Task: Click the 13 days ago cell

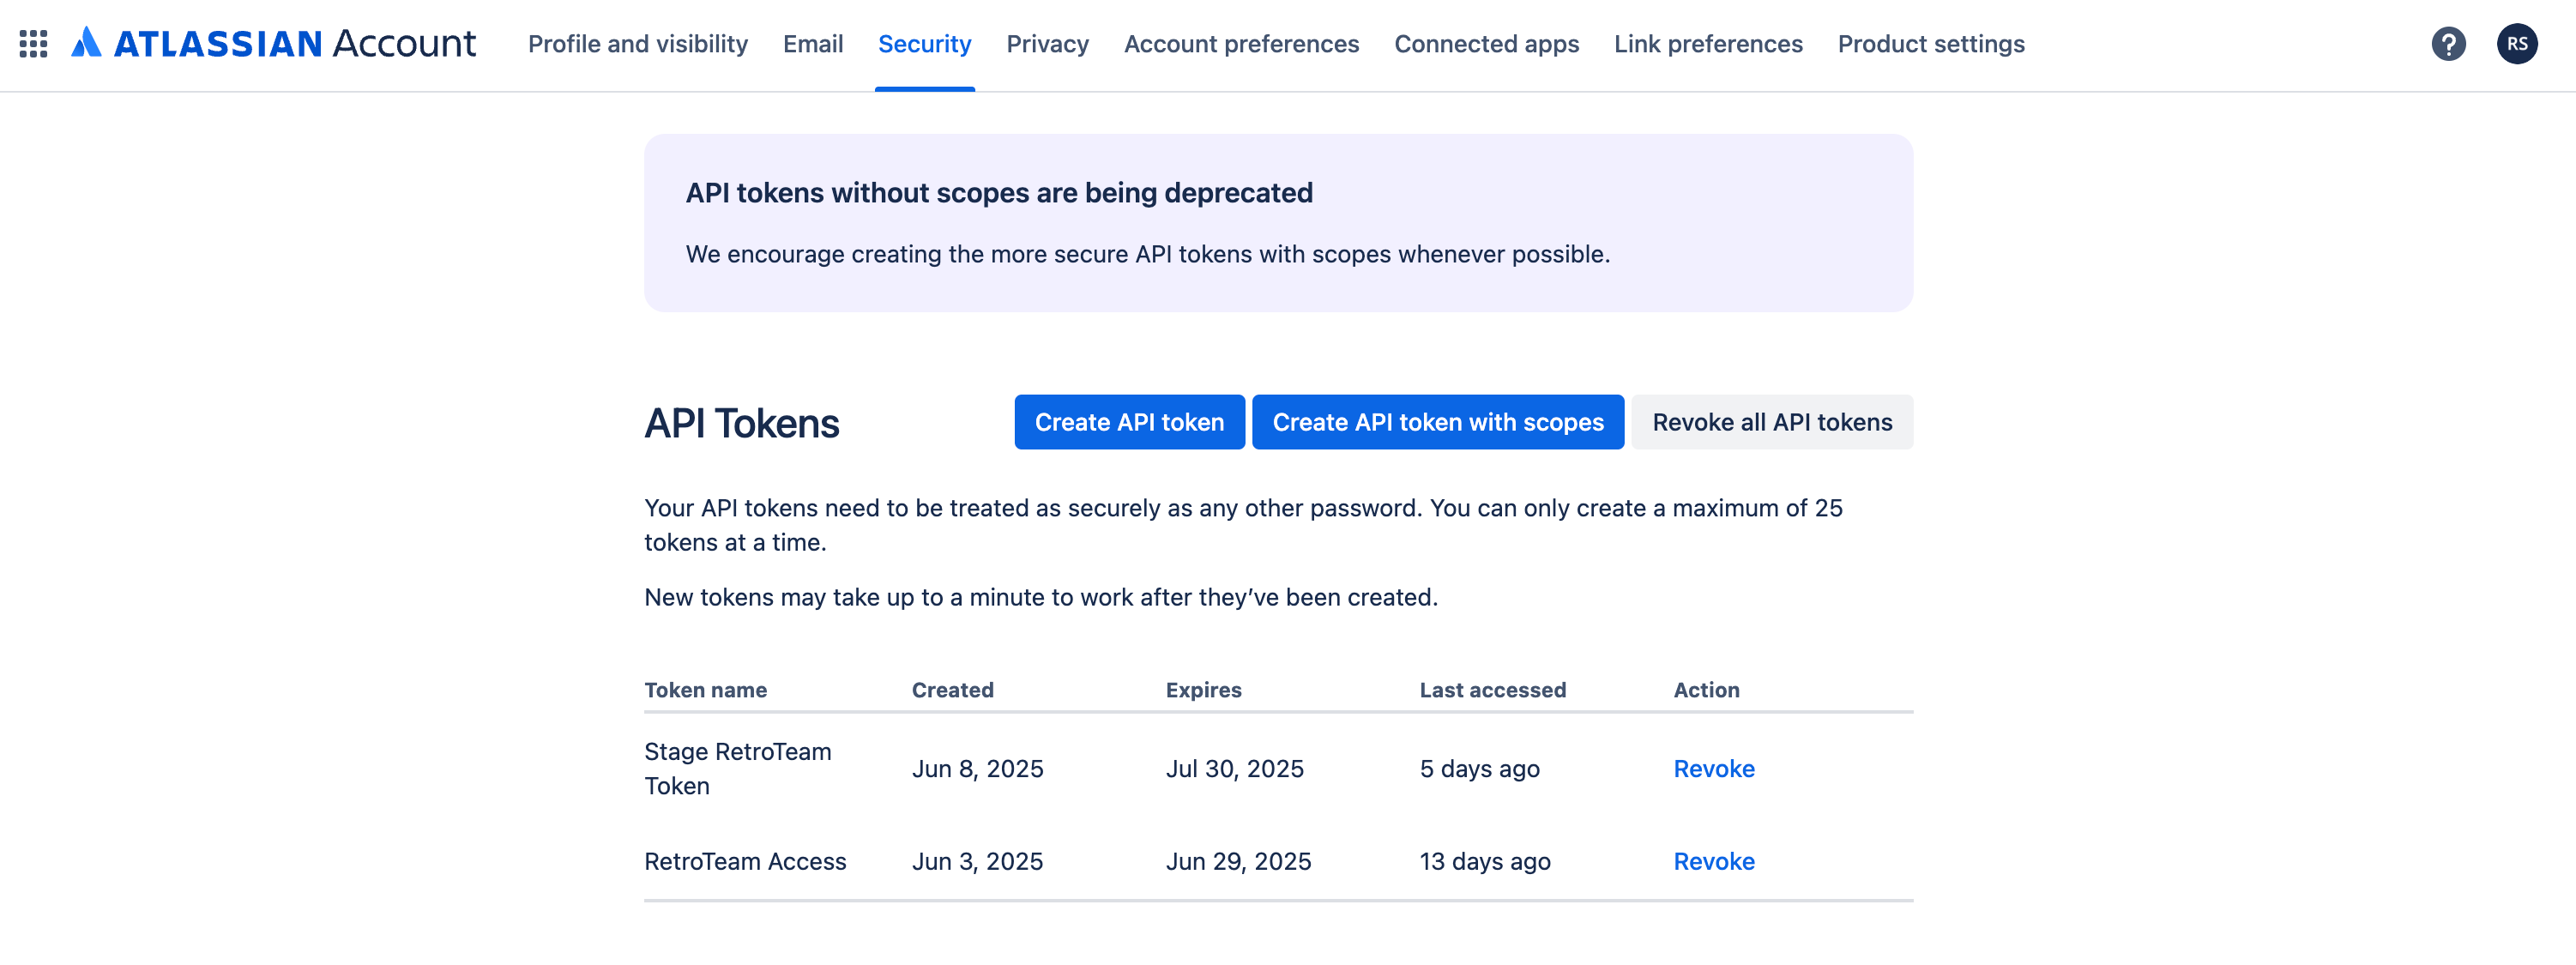Action: coord(1485,861)
